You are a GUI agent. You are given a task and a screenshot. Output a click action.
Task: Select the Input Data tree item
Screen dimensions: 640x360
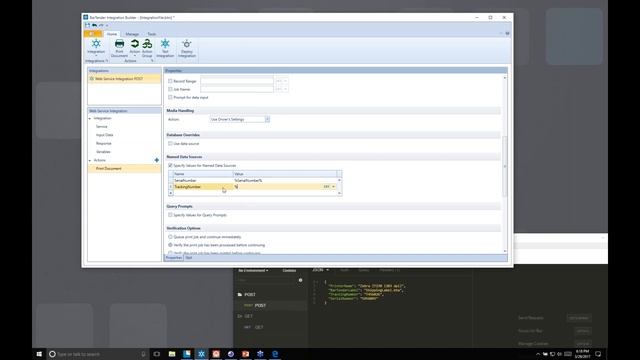(104, 135)
